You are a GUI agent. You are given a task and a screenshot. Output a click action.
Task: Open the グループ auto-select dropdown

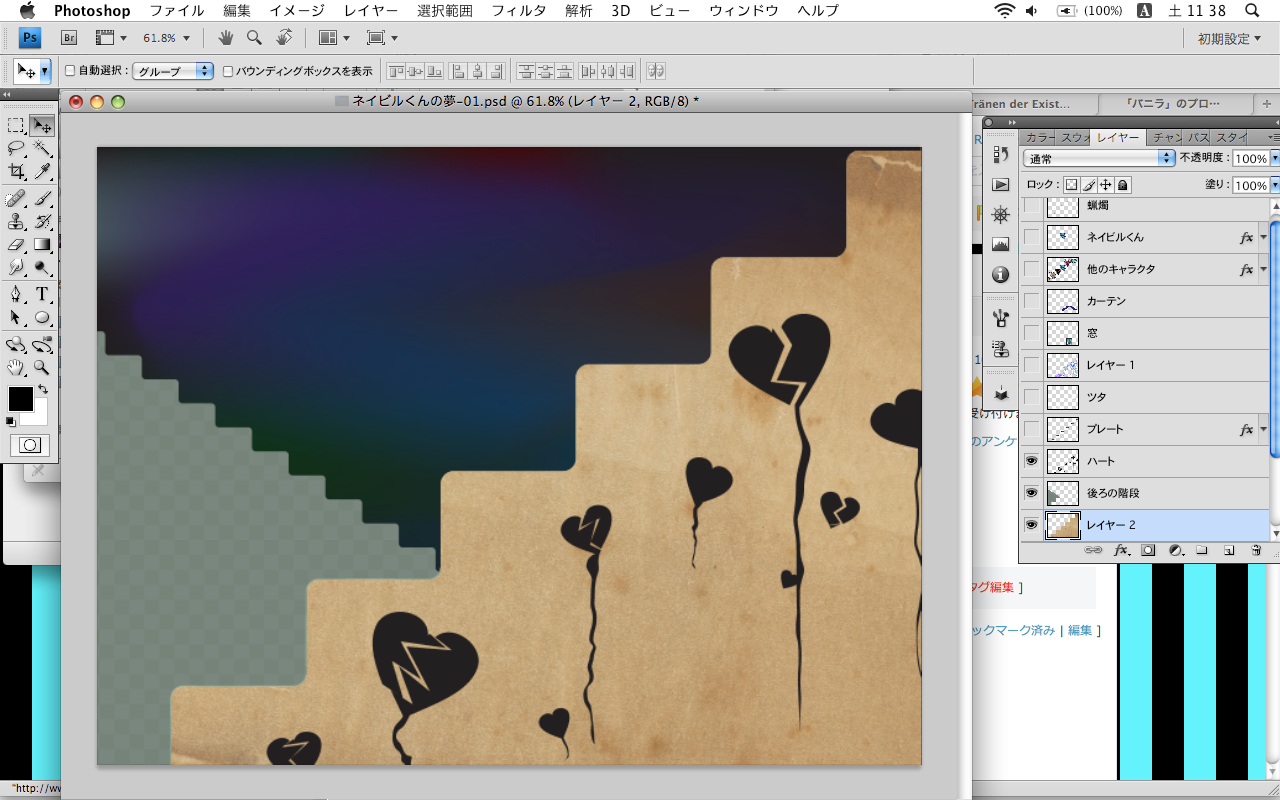pyautogui.click(x=174, y=71)
